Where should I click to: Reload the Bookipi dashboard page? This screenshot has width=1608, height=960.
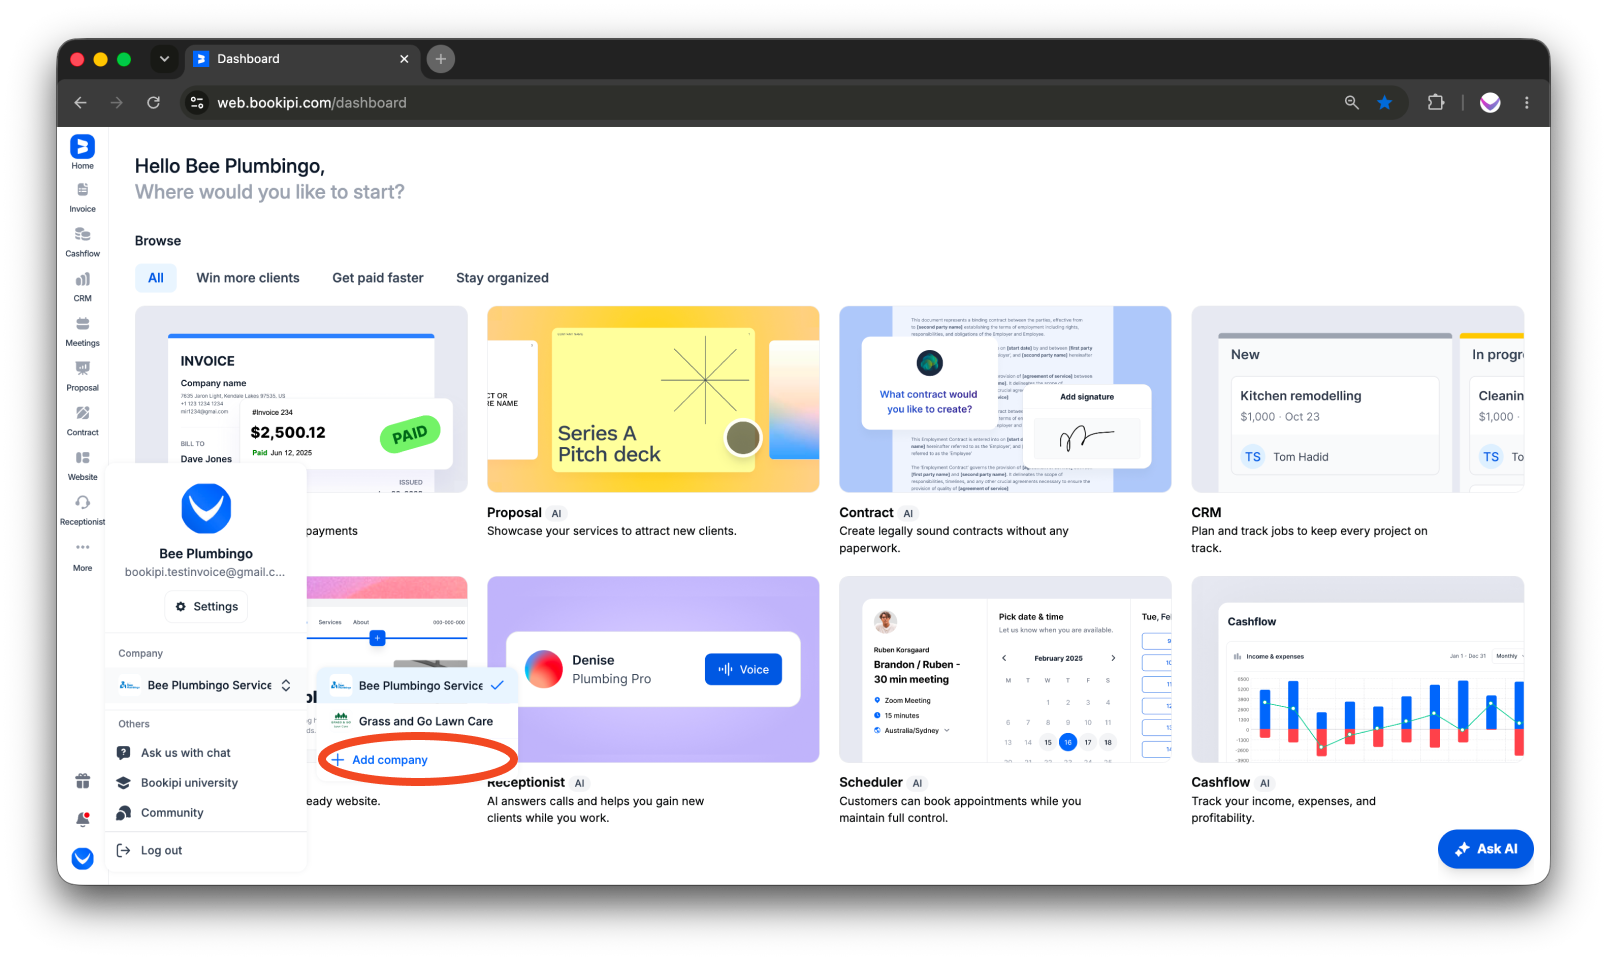coord(153,102)
